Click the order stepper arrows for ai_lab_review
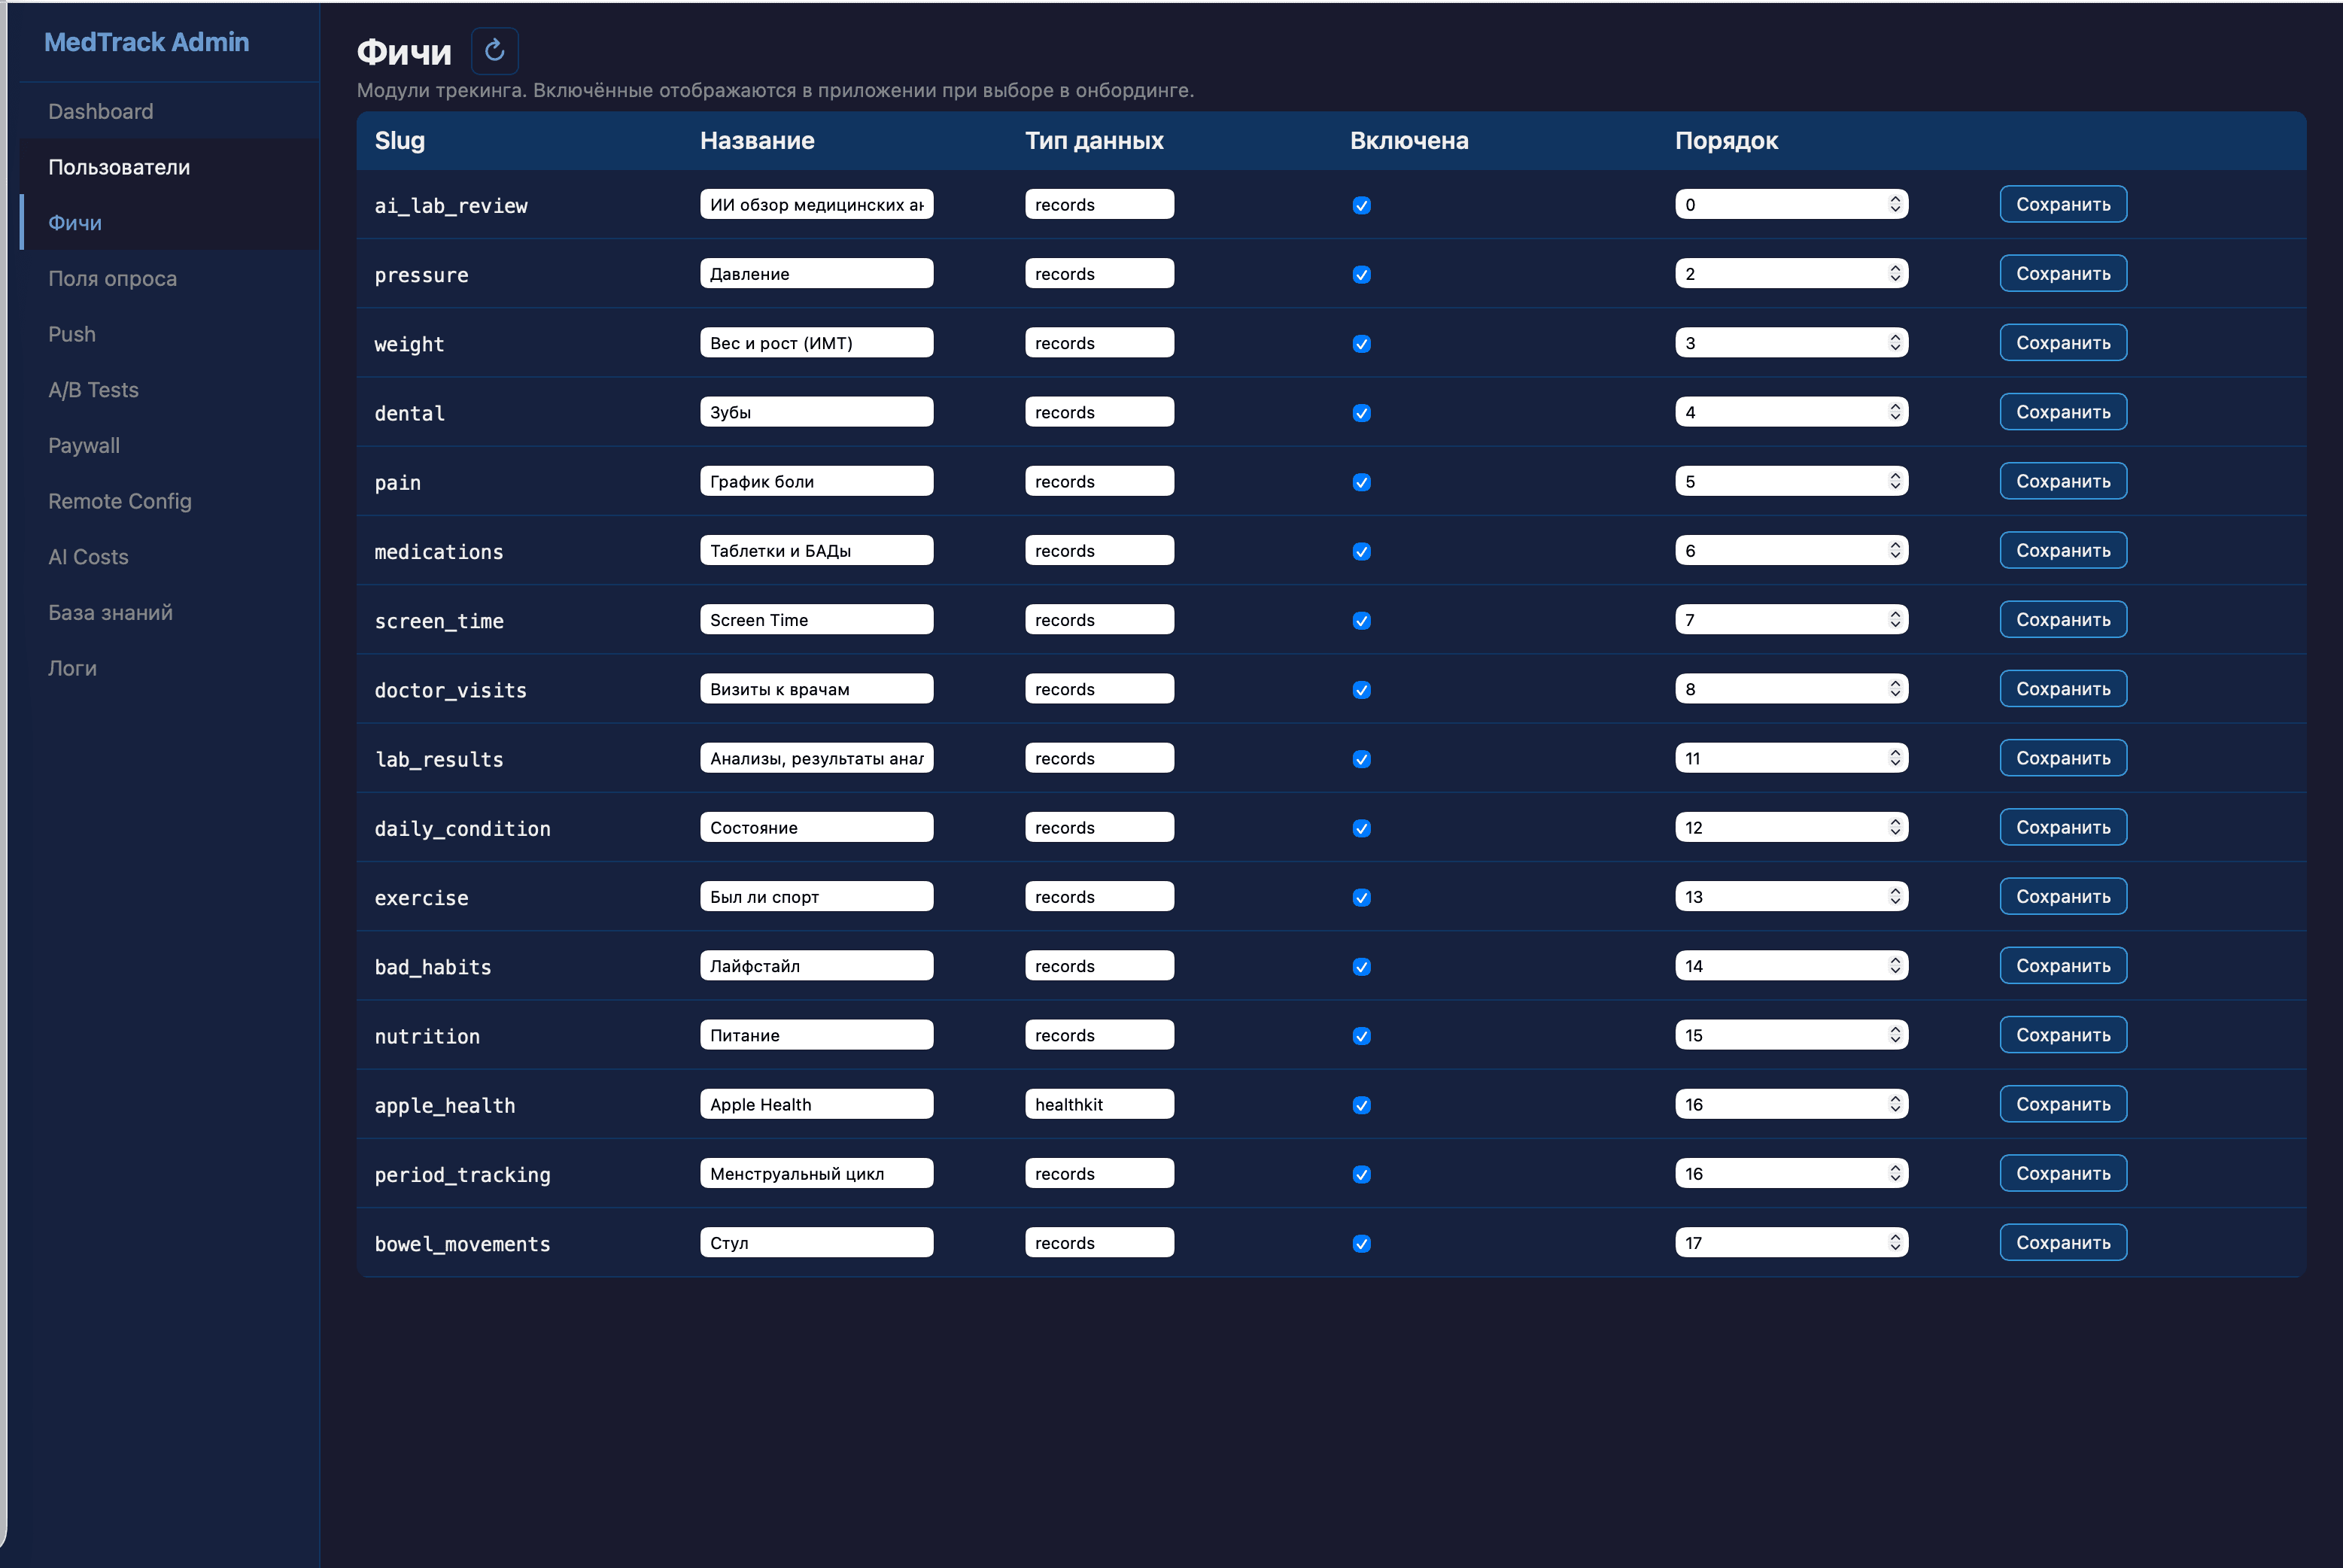Viewport: 2343px width, 1568px height. point(1894,204)
